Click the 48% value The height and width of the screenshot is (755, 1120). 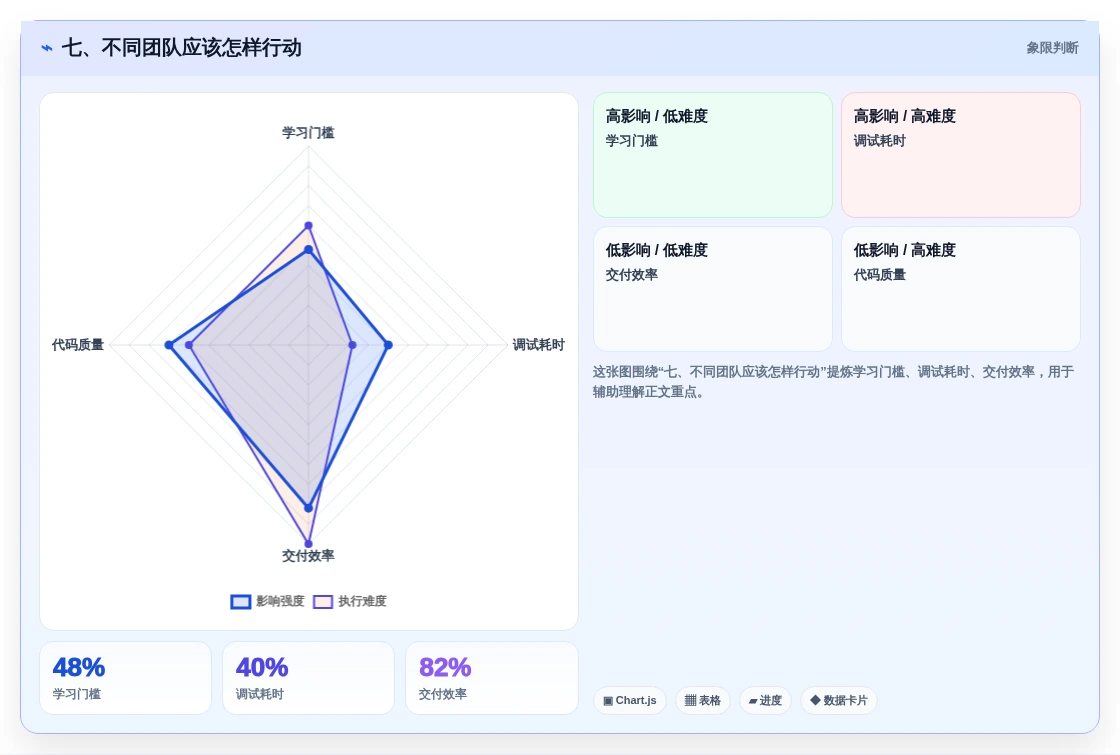pyautogui.click(x=79, y=667)
